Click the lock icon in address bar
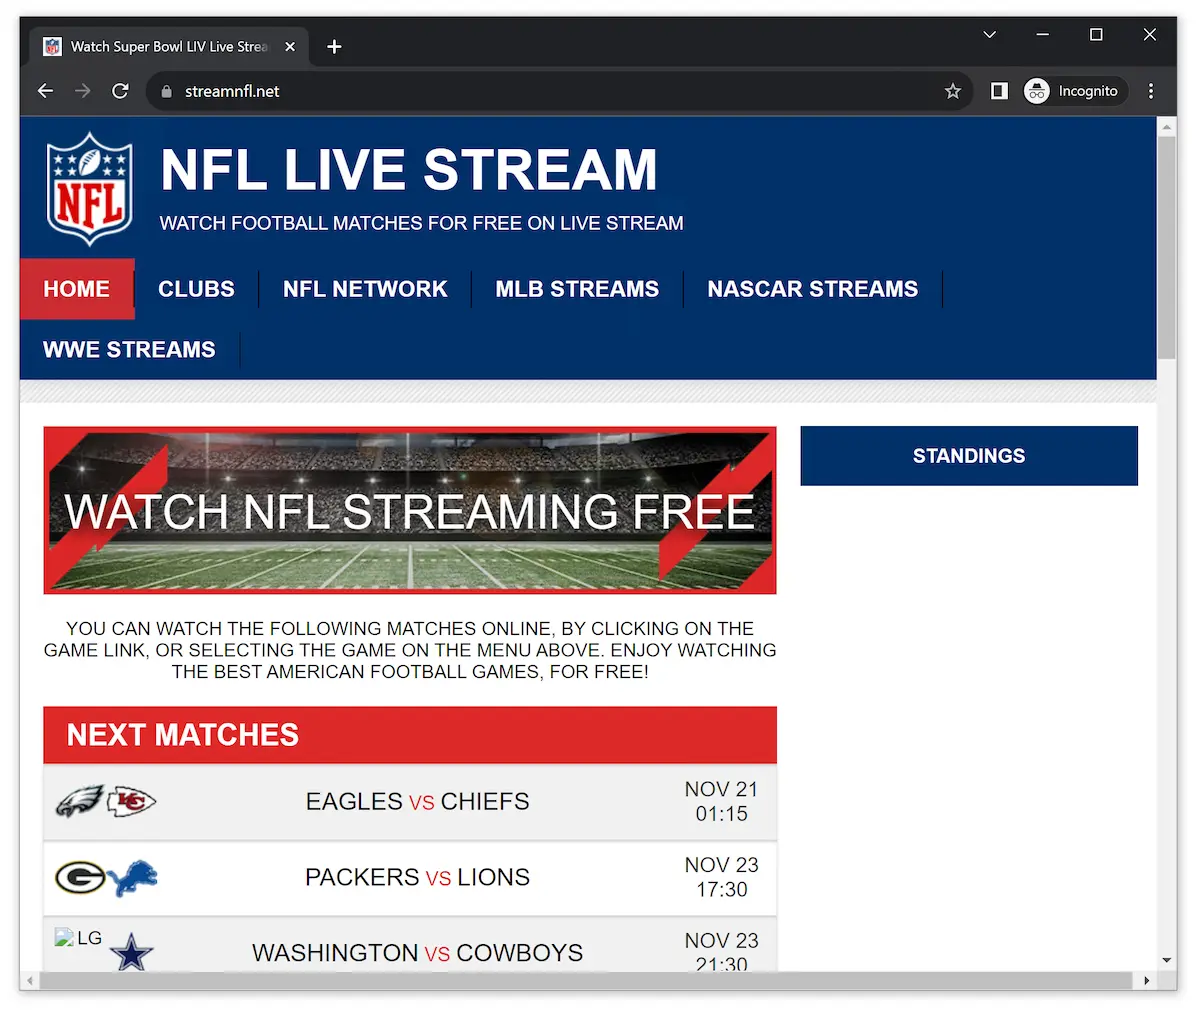The height and width of the screenshot is (1015, 1200). (x=166, y=91)
